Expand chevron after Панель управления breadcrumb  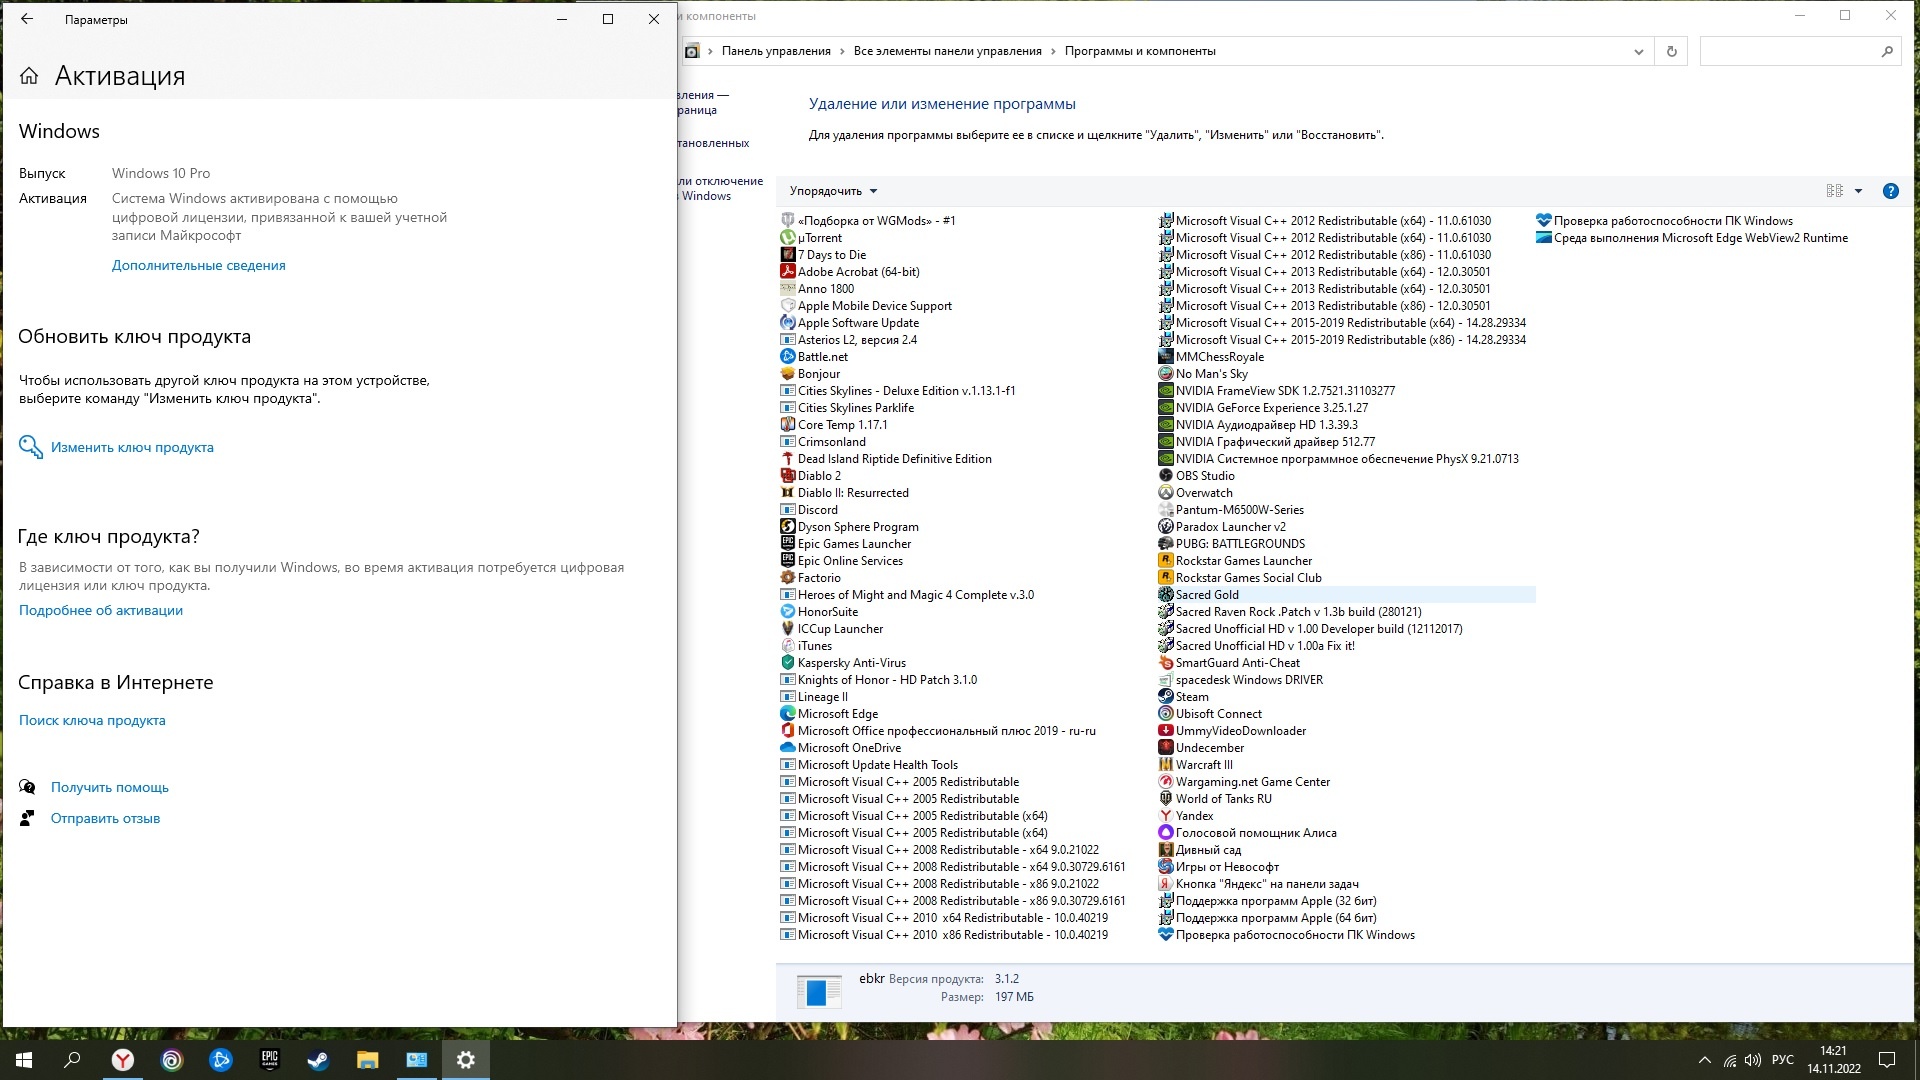(x=843, y=51)
